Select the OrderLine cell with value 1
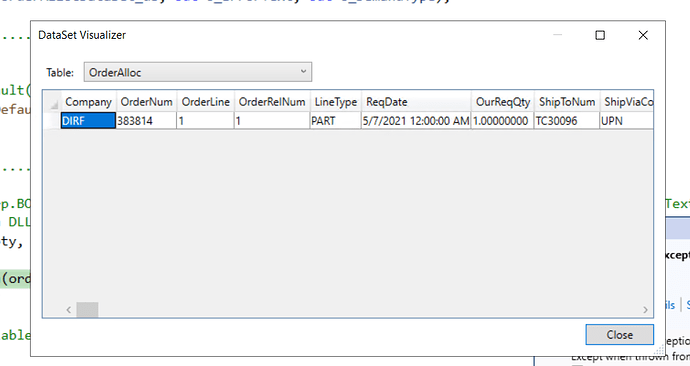This screenshot has width=690, height=366. pos(206,121)
